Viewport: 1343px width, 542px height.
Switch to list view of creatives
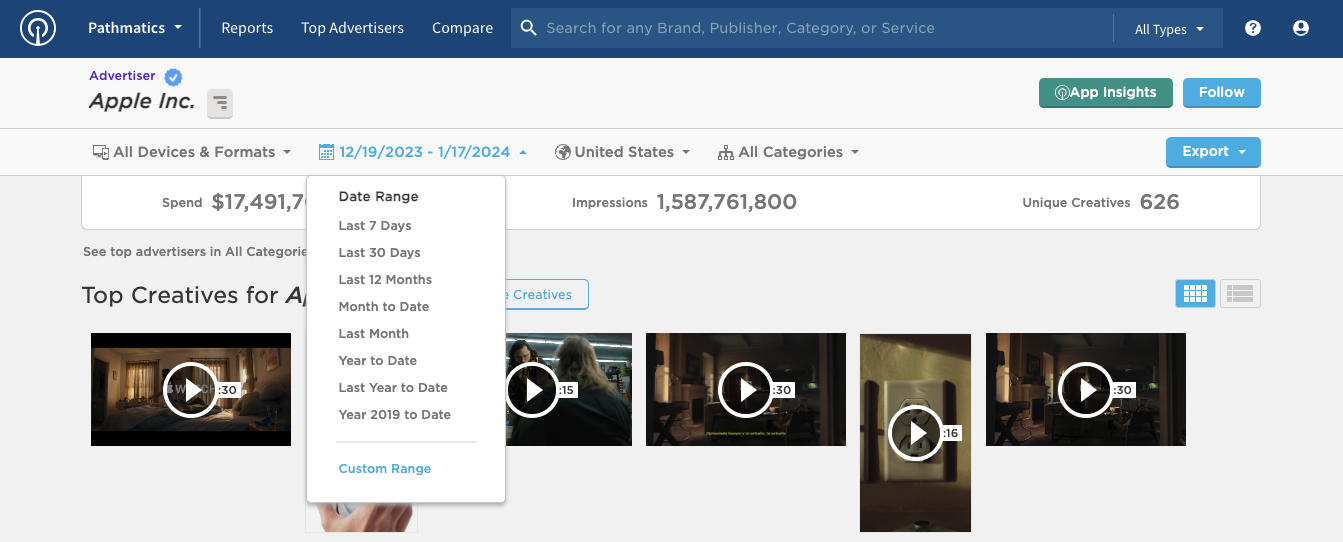pos(1240,293)
